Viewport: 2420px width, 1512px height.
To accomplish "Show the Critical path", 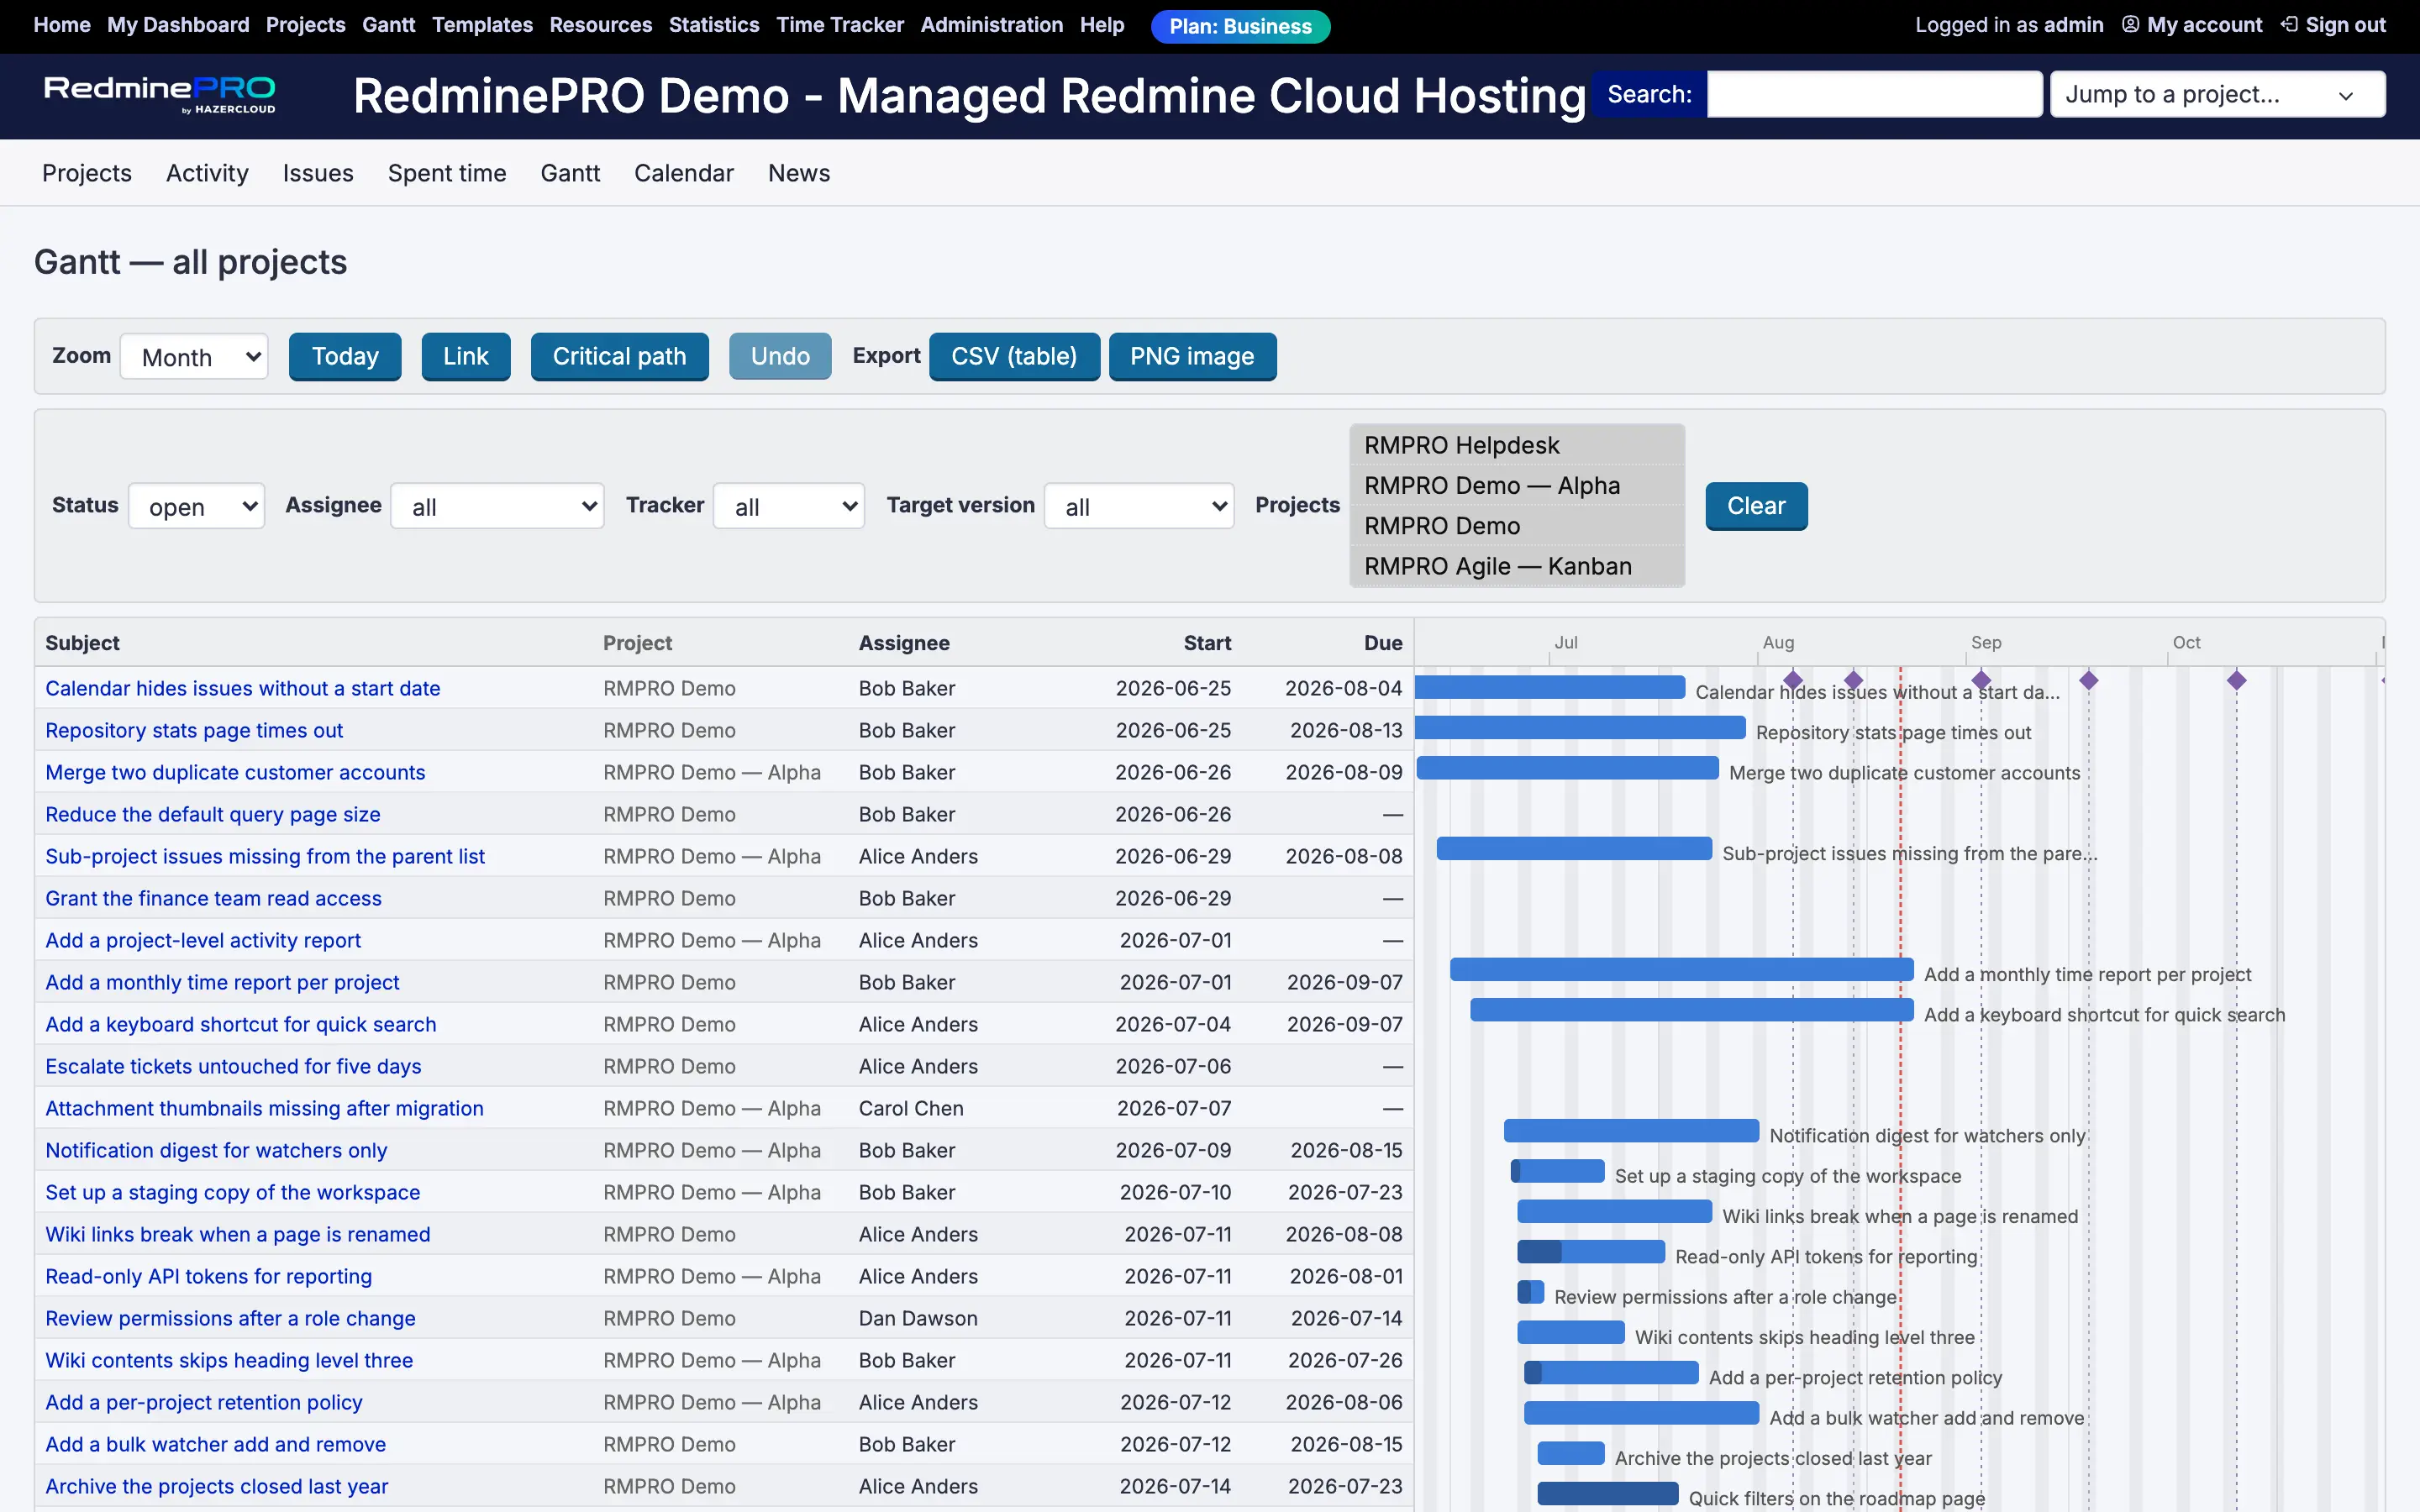I will [620, 357].
